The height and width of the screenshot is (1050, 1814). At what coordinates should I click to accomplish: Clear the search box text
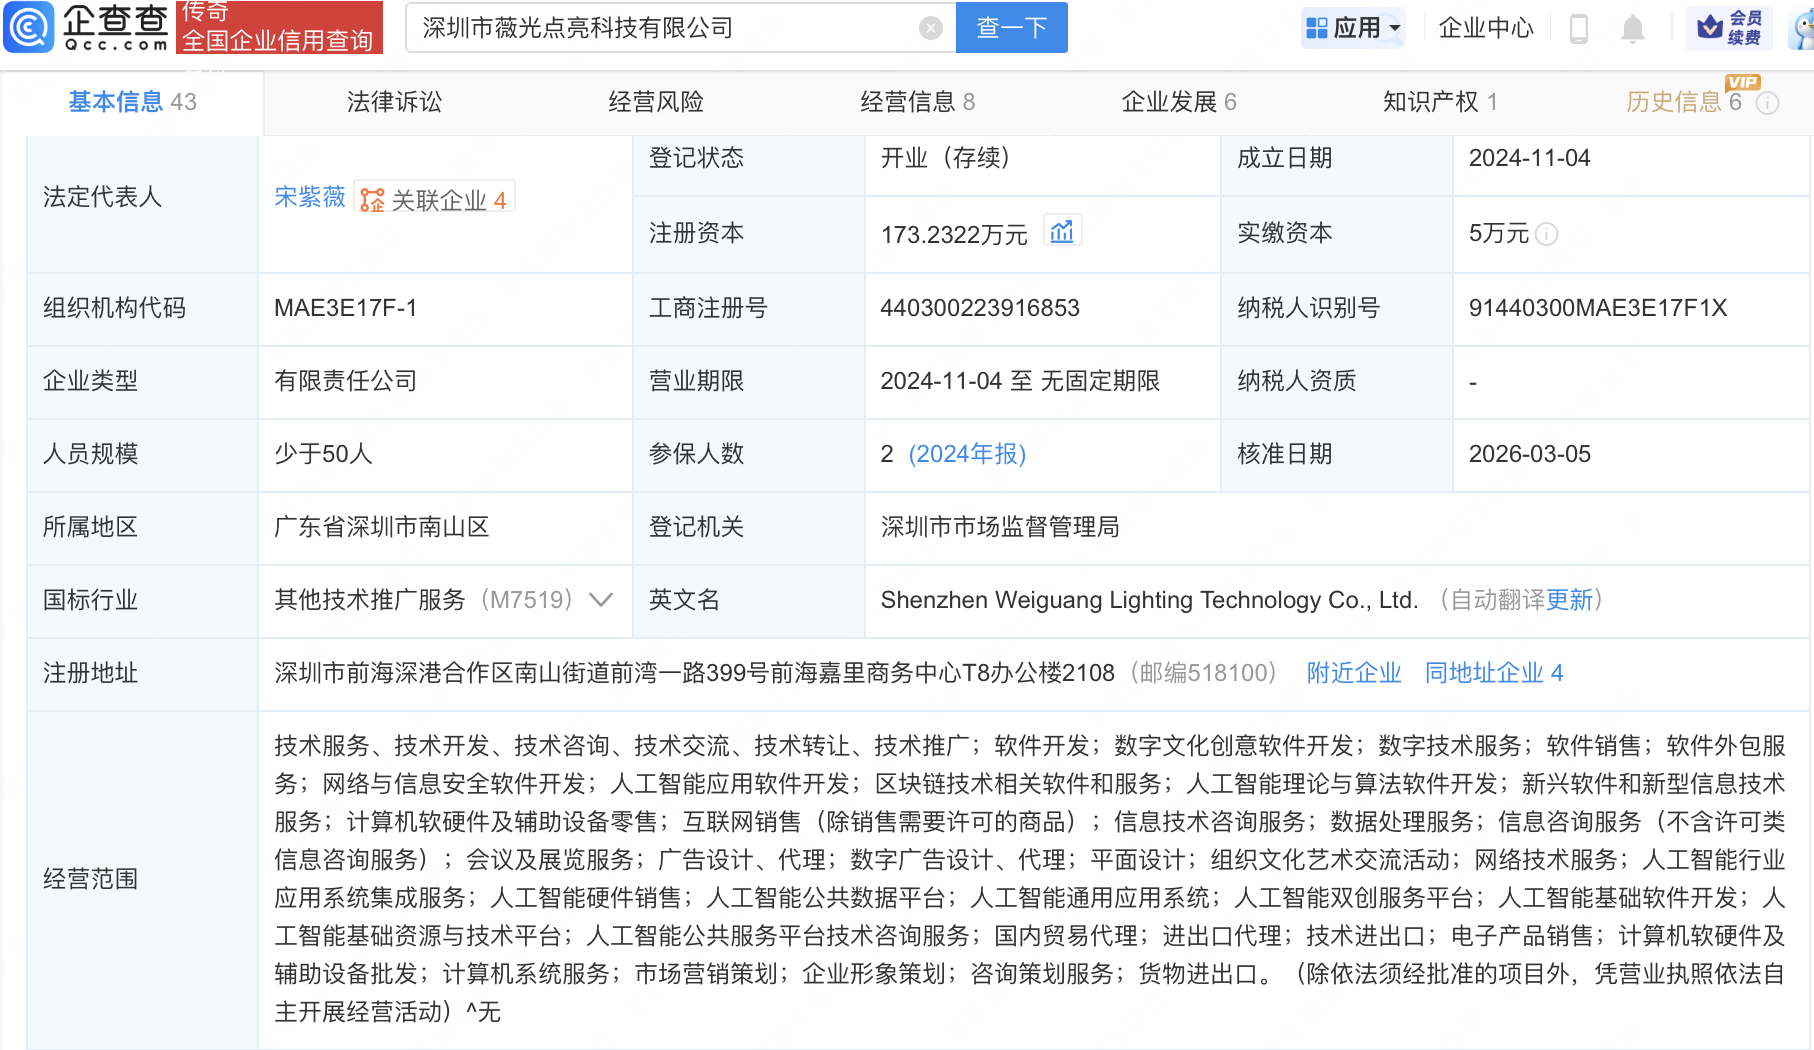tap(930, 28)
